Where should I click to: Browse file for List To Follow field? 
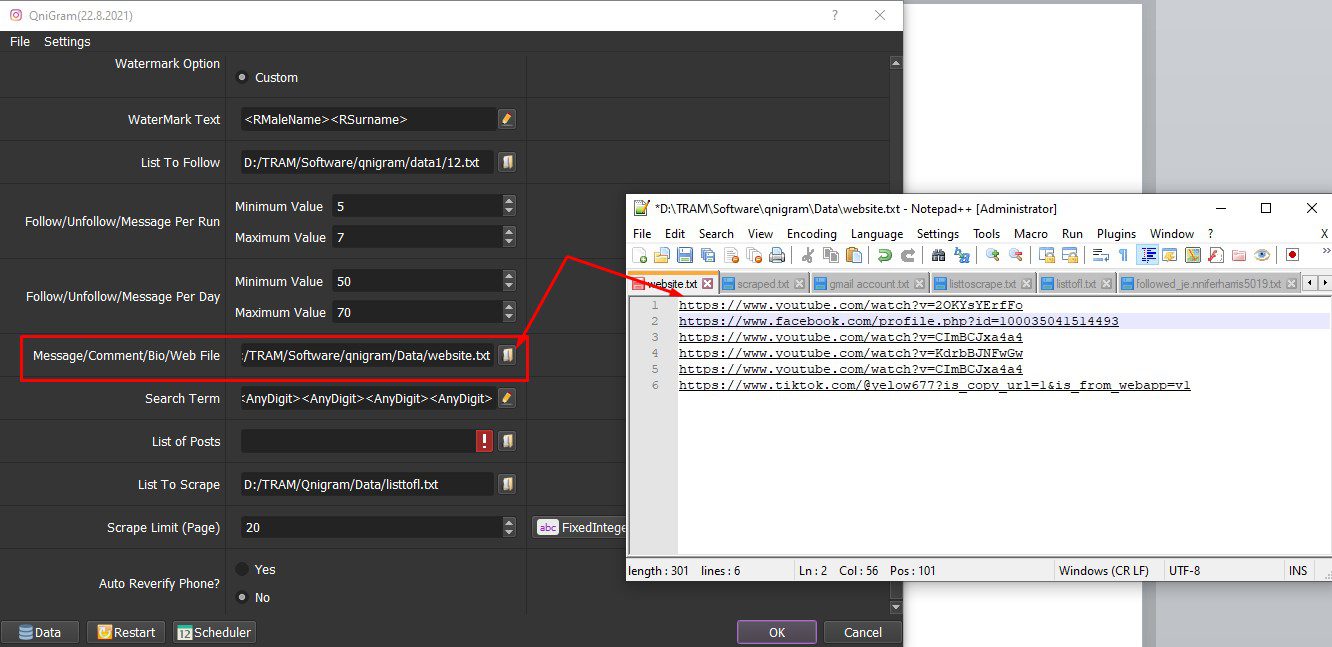pyautogui.click(x=507, y=162)
